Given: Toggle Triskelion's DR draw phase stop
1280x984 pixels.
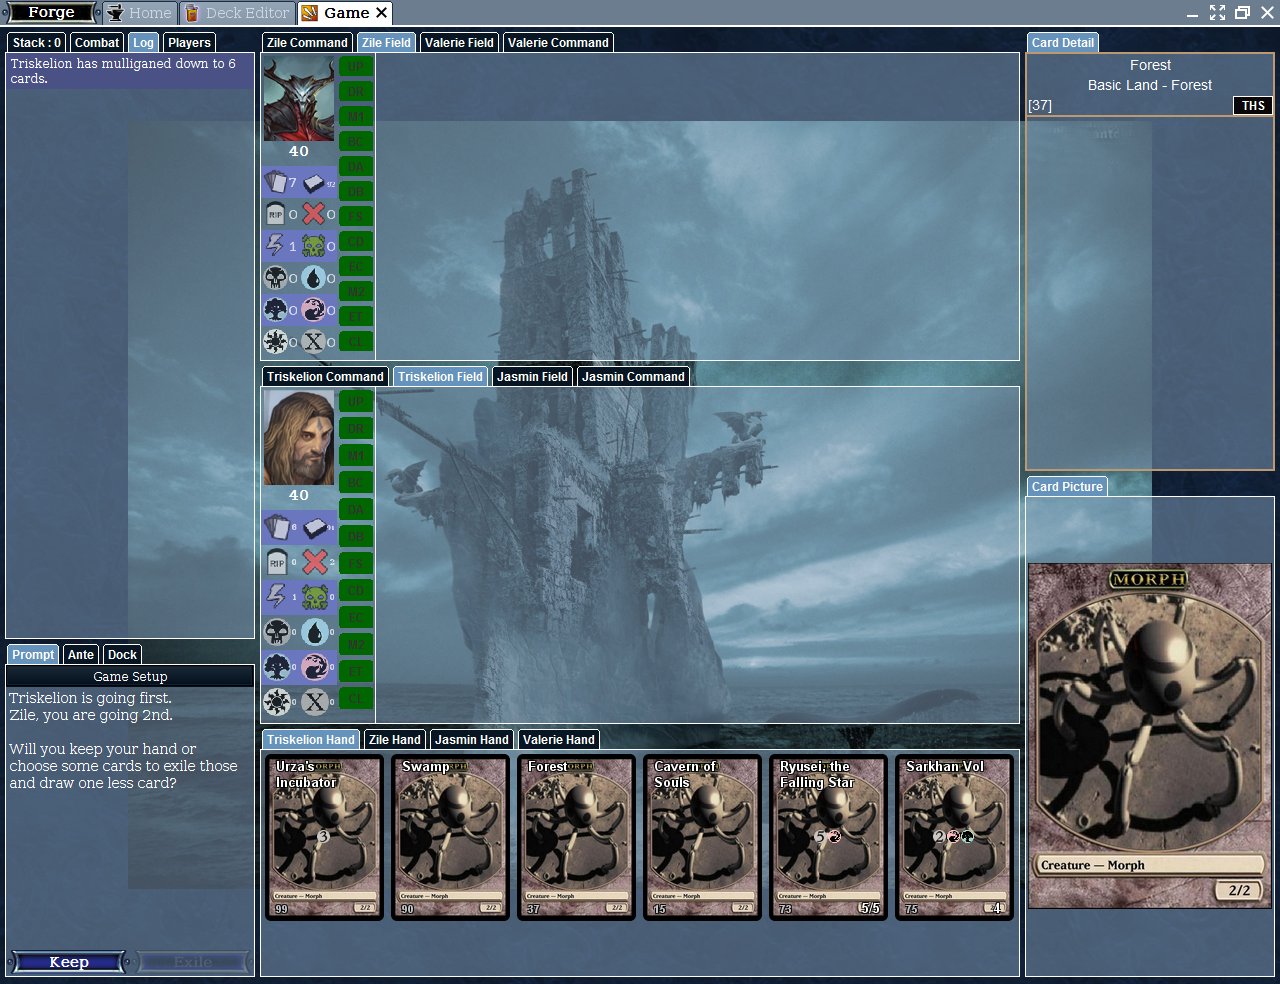Looking at the screenshot, I should coord(356,428).
